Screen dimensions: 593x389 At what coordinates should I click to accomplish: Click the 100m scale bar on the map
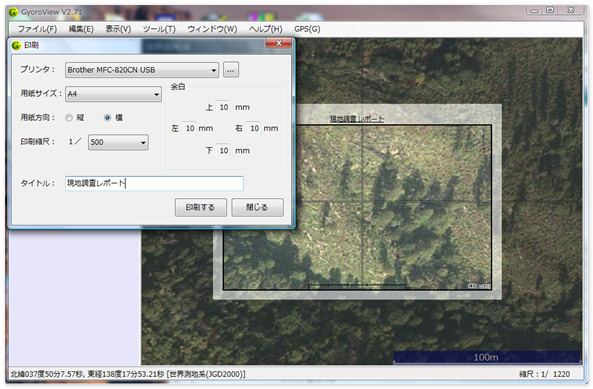tap(487, 357)
